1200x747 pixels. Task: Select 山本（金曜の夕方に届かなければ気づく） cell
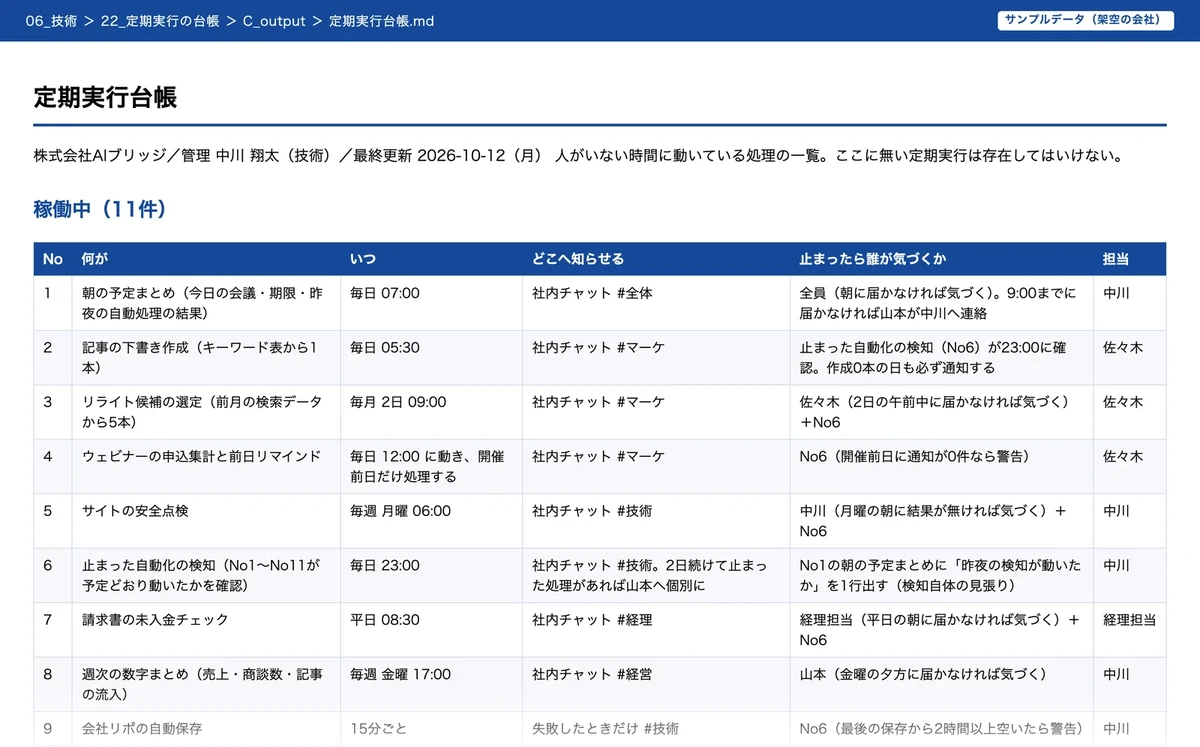941,684
